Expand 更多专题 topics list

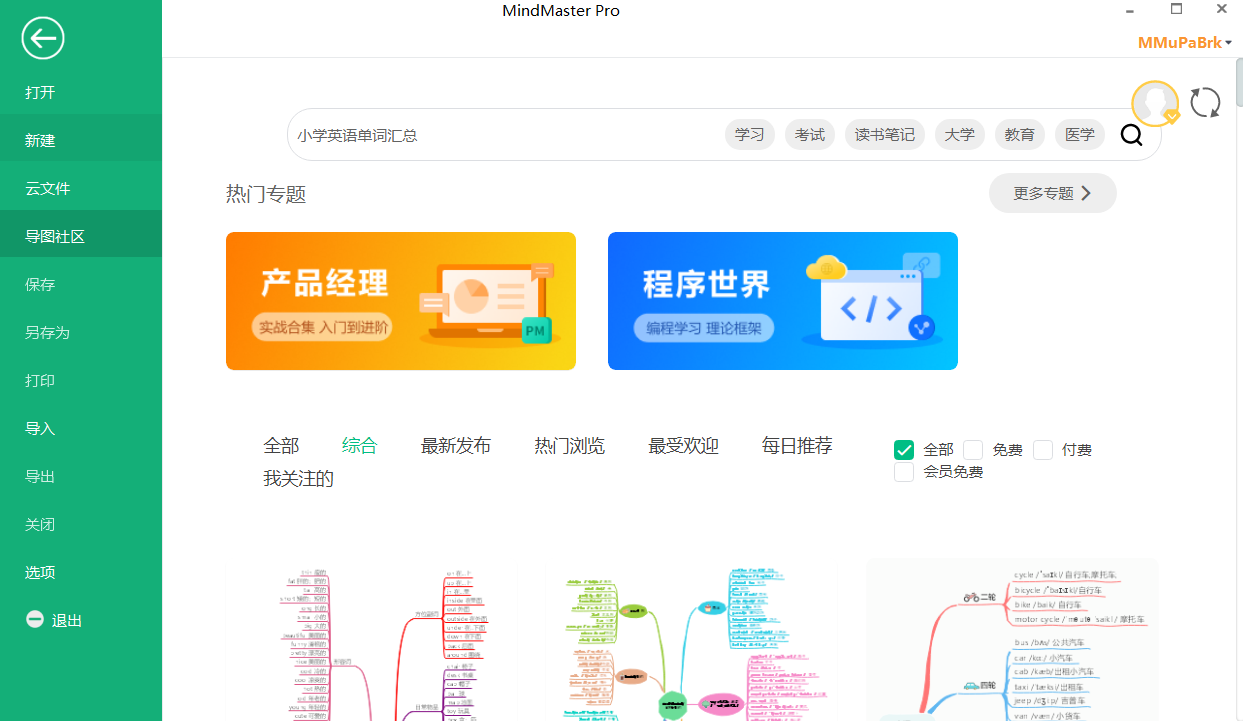click(x=1053, y=193)
